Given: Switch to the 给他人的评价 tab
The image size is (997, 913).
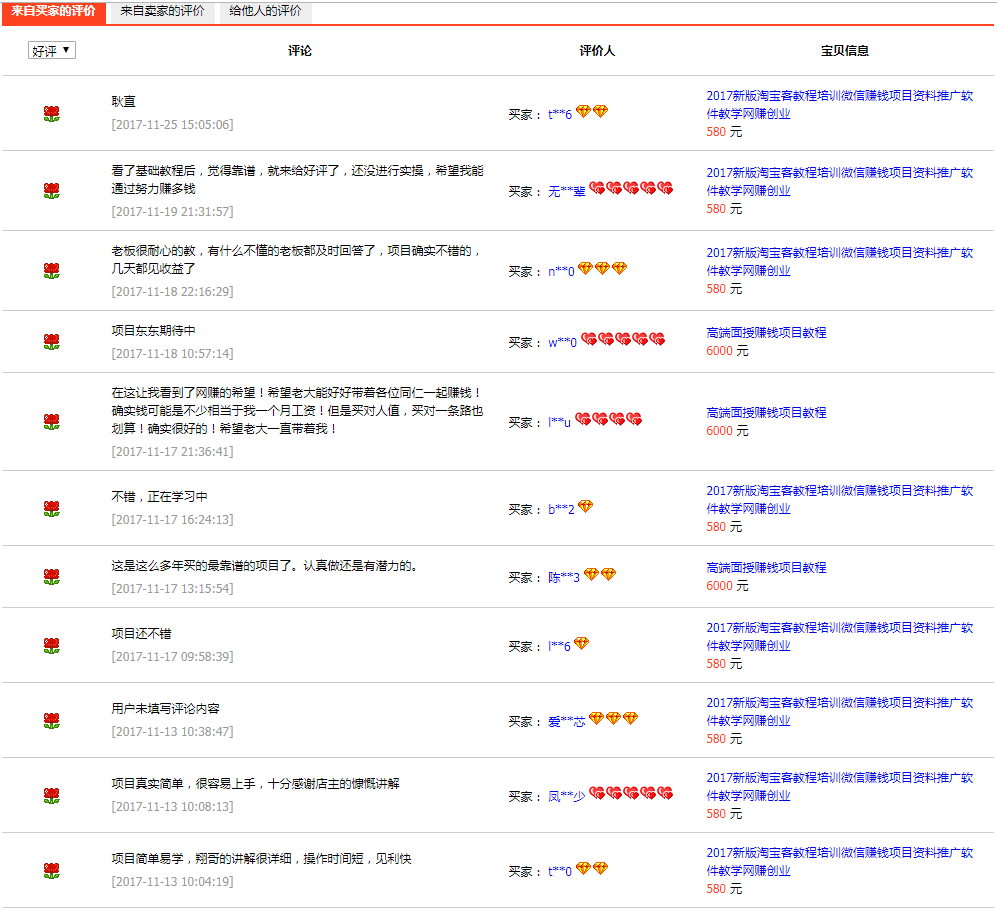Looking at the screenshot, I should [265, 11].
